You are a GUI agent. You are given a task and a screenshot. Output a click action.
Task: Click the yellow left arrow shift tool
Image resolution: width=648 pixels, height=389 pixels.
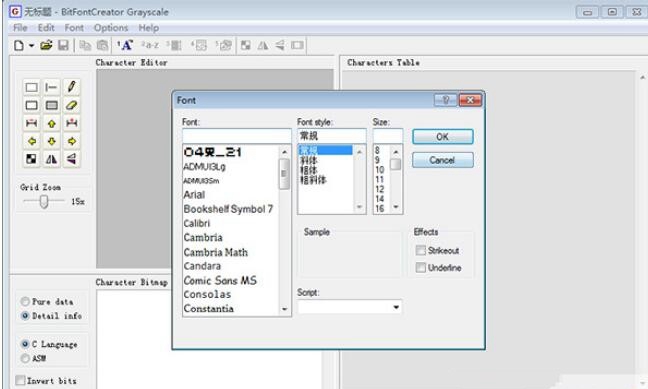click(x=31, y=141)
